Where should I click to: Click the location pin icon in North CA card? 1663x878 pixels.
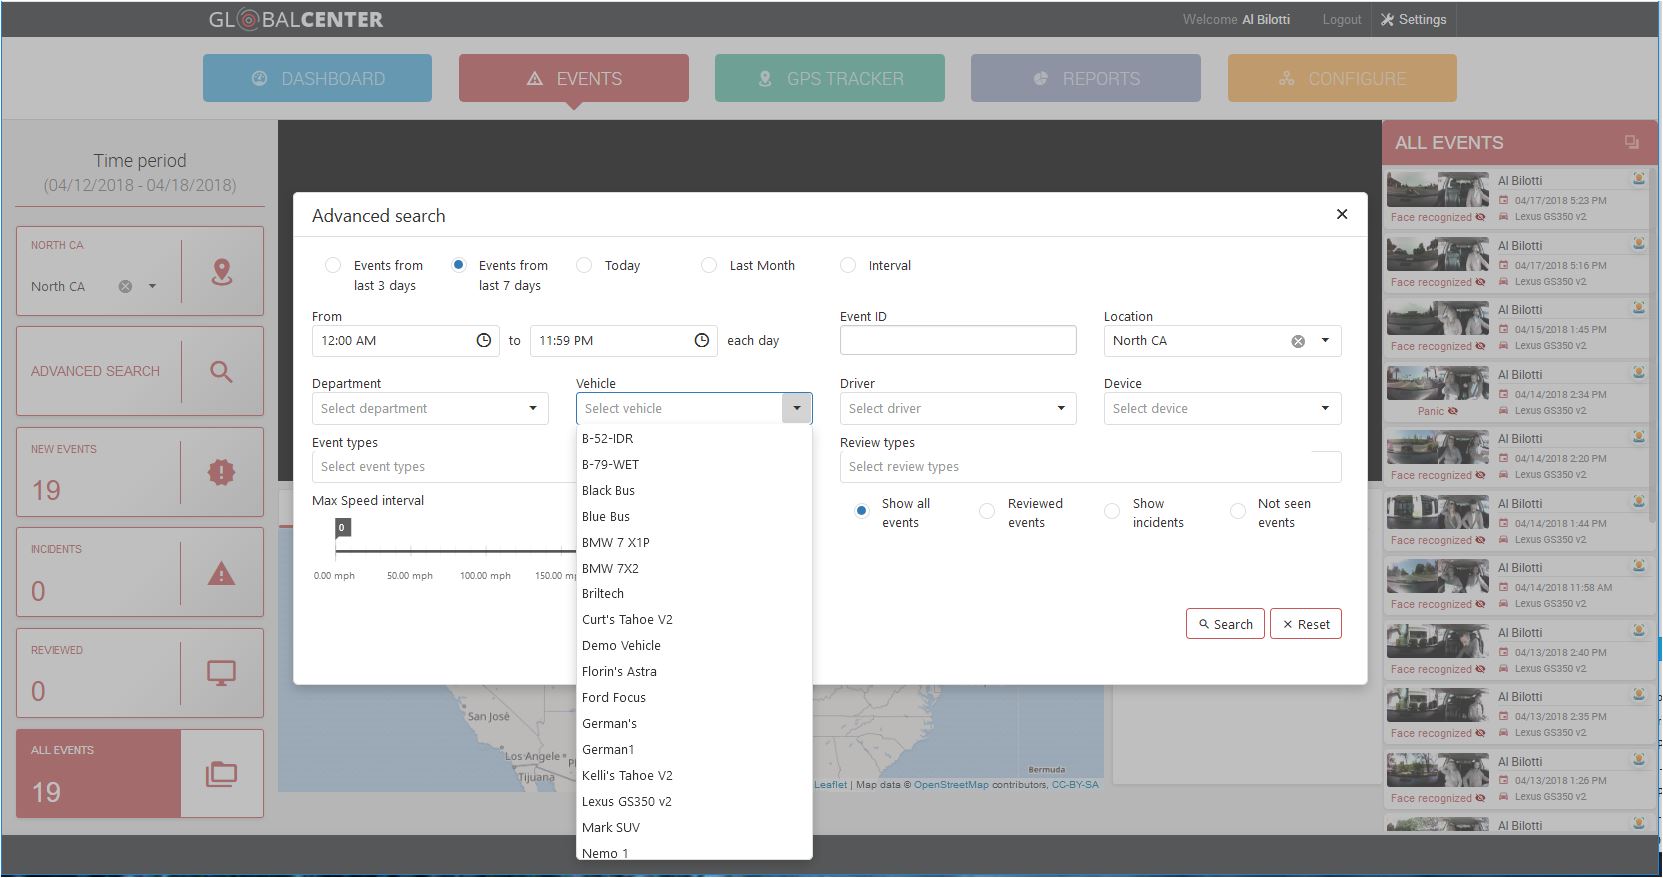pyautogui.click(x=222, y=272)
